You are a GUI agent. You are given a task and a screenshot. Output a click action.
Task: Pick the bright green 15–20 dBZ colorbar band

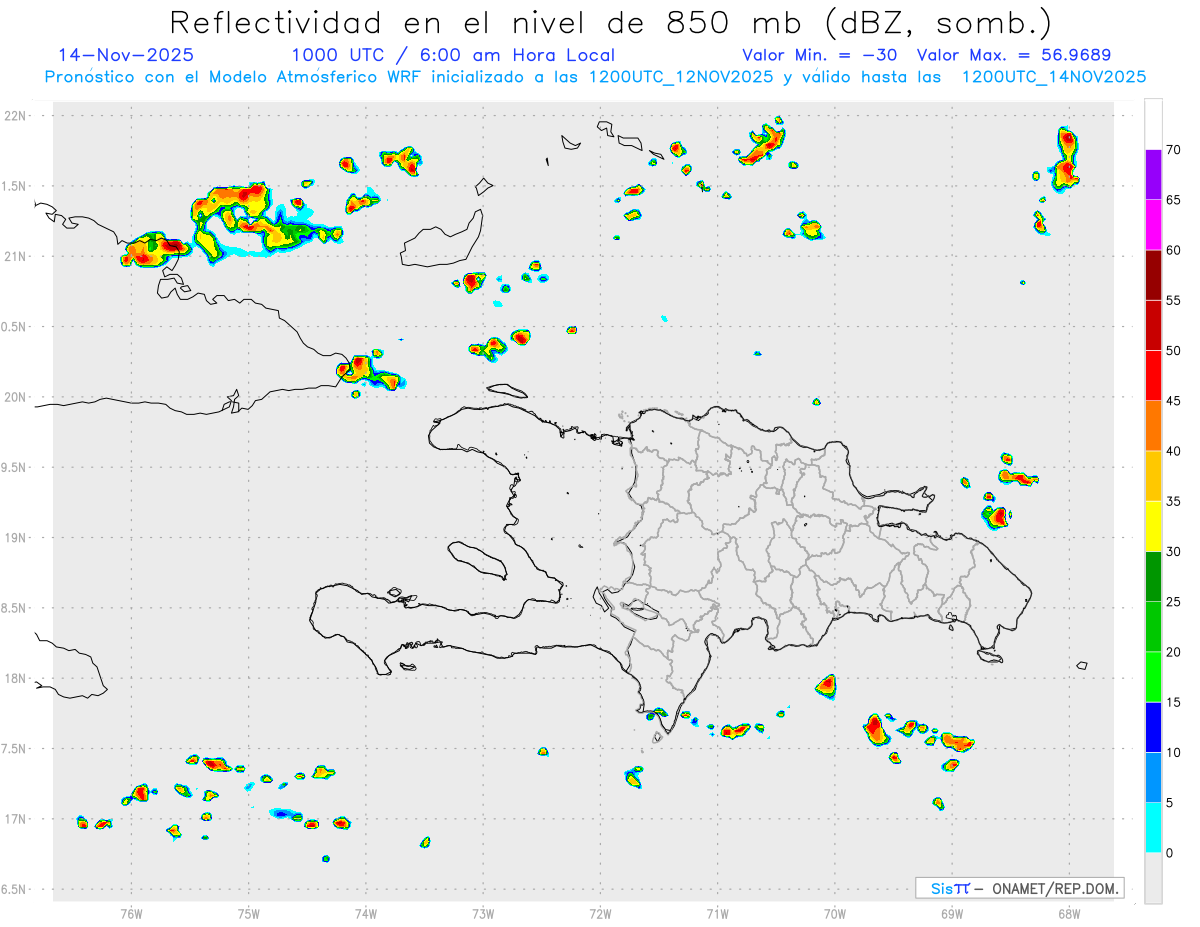[1153, 677]
